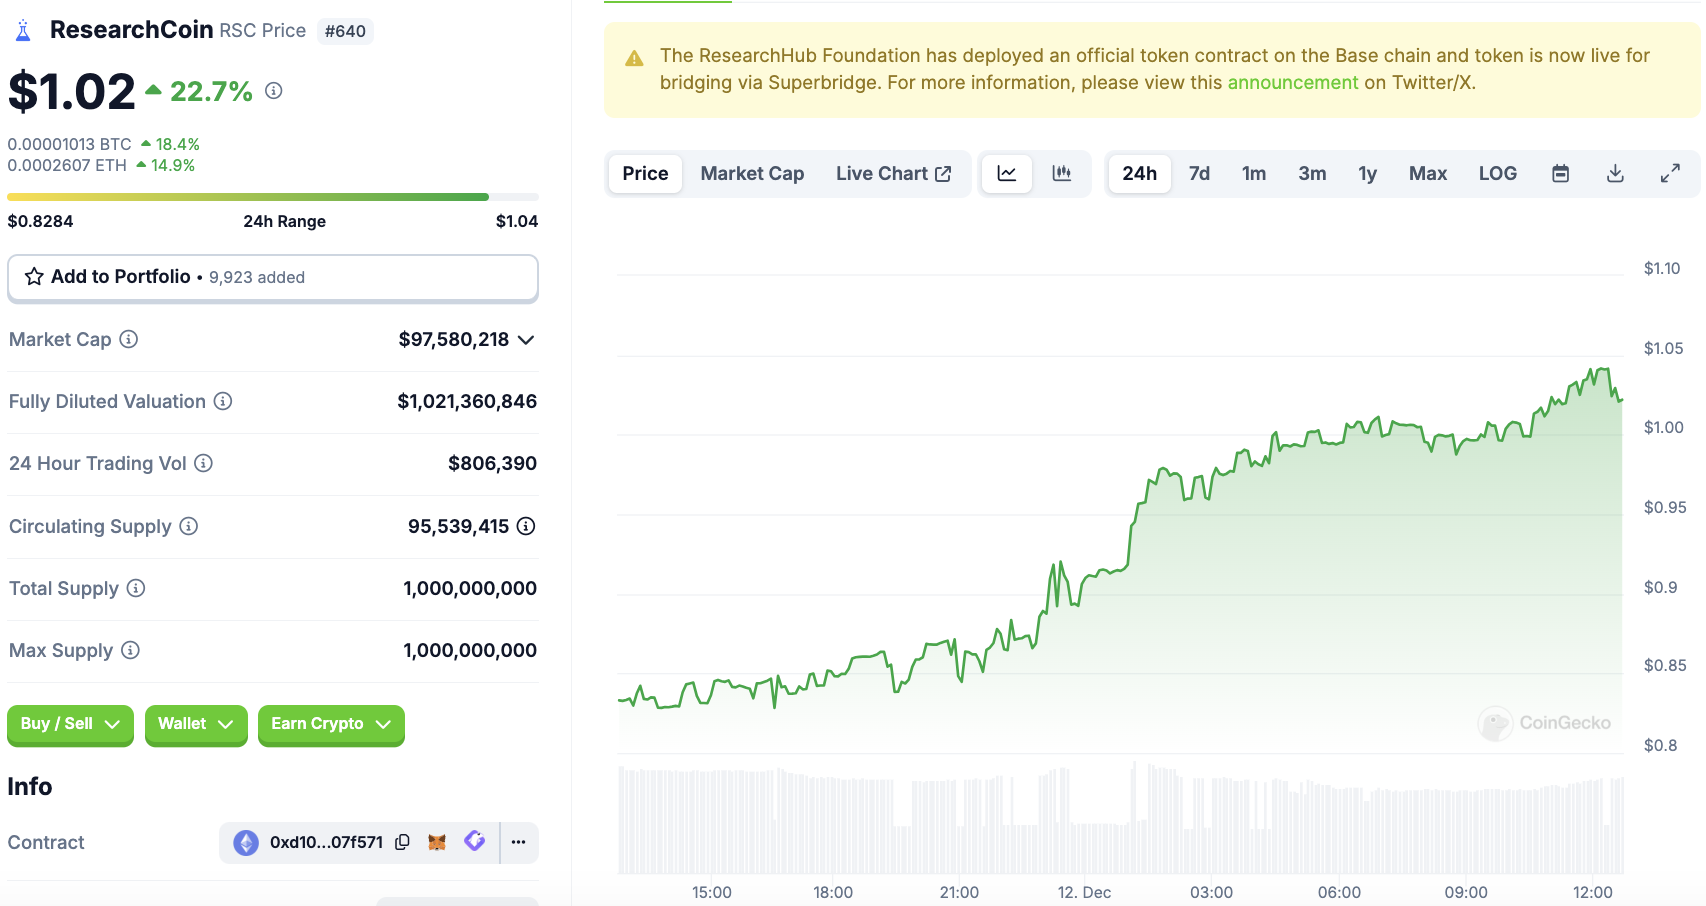Select the 7d time range
Screen dimensions: 1706x906
1199,174
